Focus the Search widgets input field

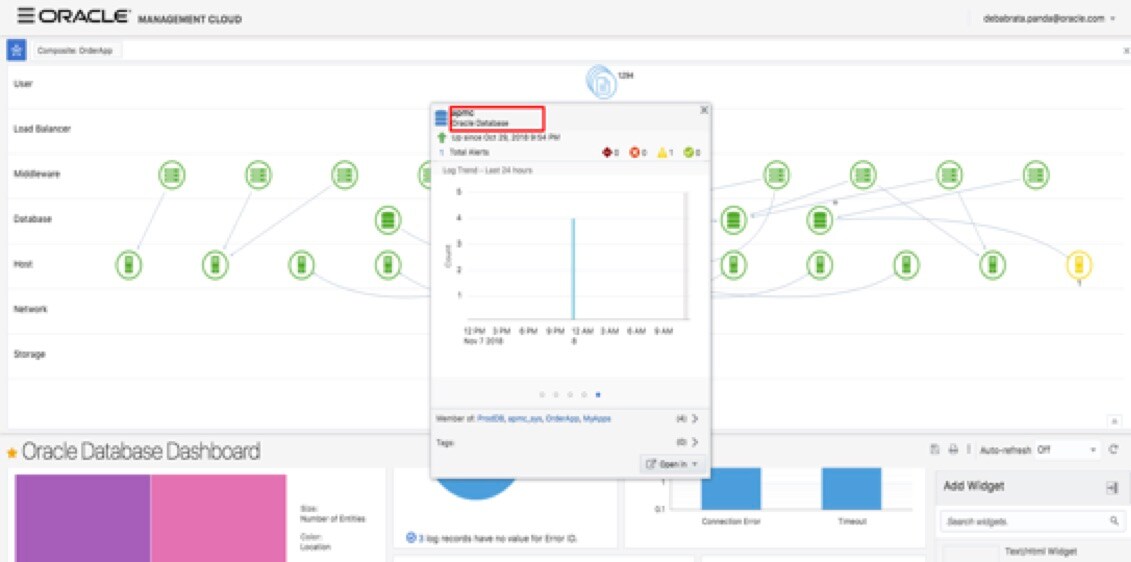point(1024,520)
